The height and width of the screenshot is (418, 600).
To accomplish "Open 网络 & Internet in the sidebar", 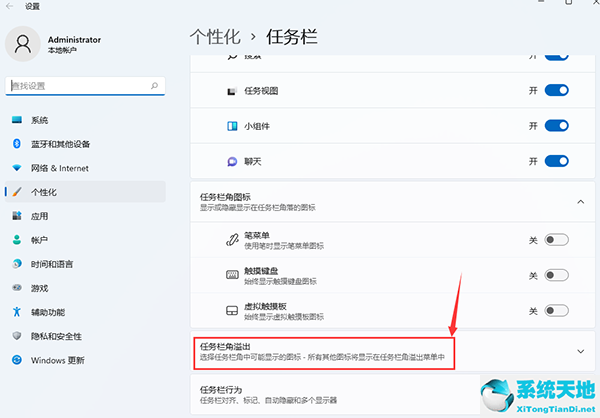I will [85, 168].
